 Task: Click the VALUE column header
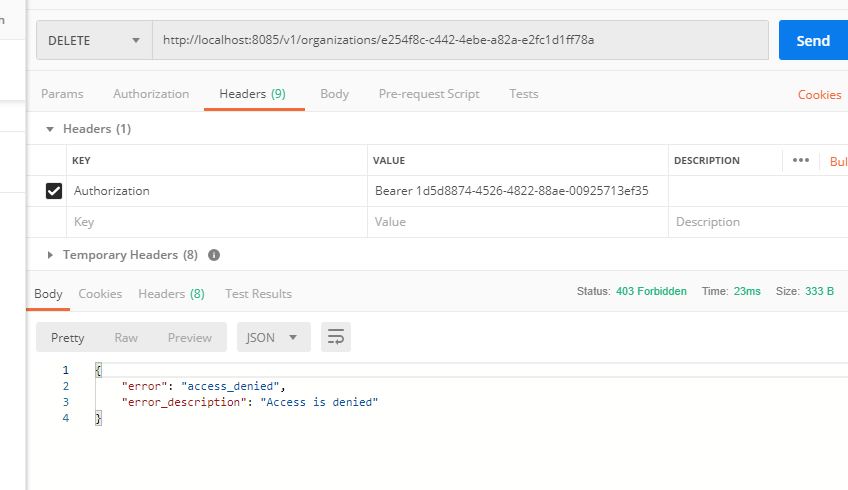click(x=389, y=161)
